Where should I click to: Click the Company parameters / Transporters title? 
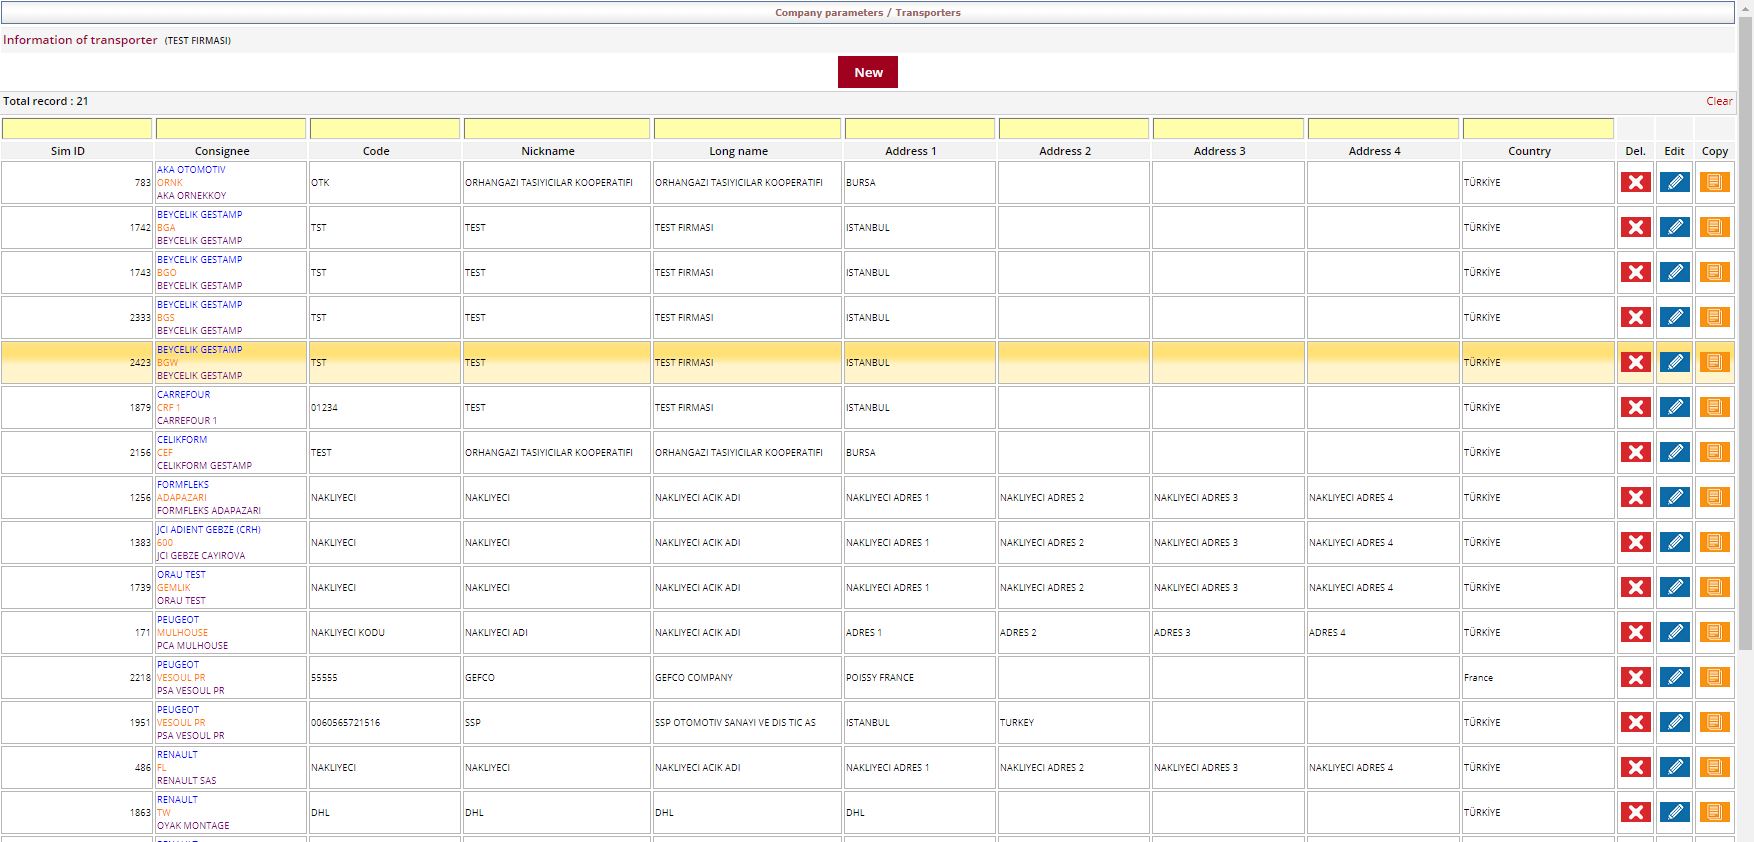(x=868, y=13)
